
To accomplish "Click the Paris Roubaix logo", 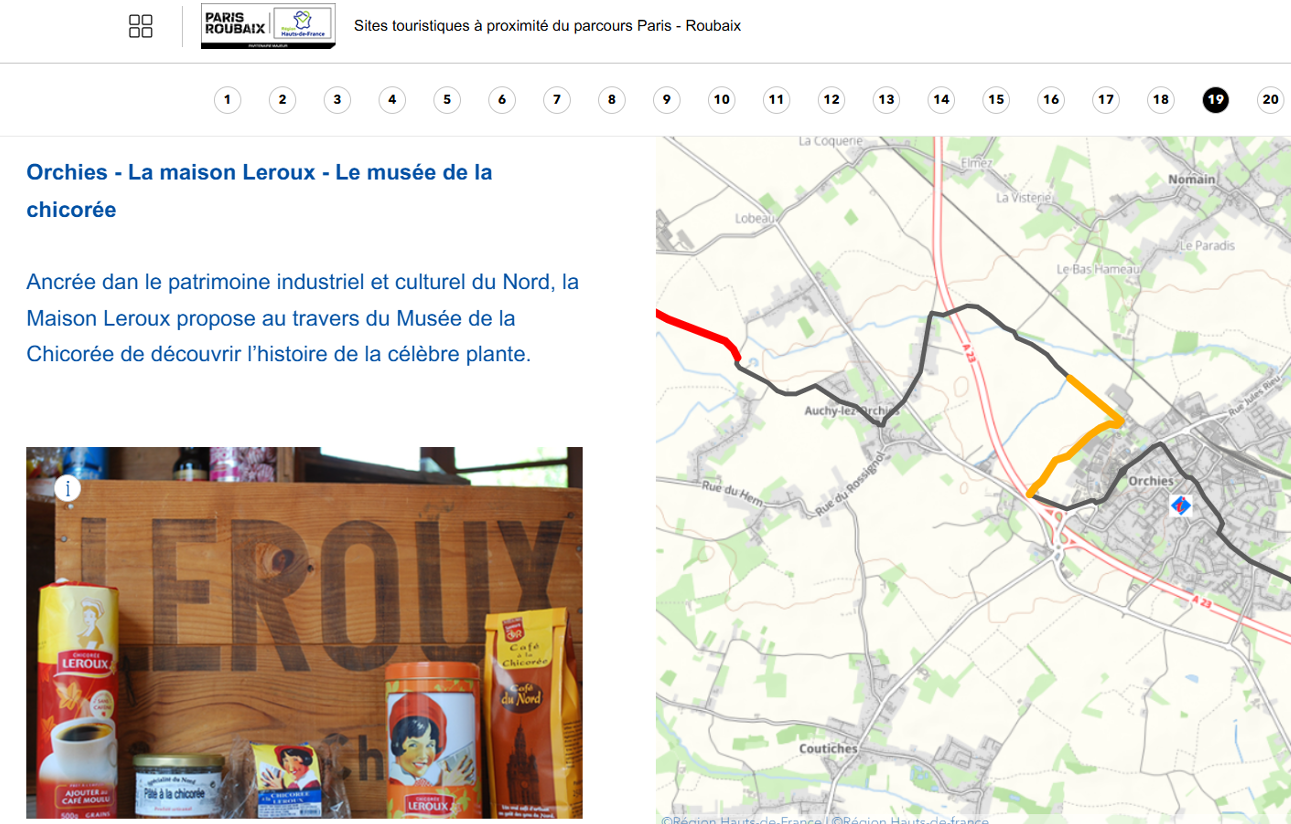I will [268, 26].
